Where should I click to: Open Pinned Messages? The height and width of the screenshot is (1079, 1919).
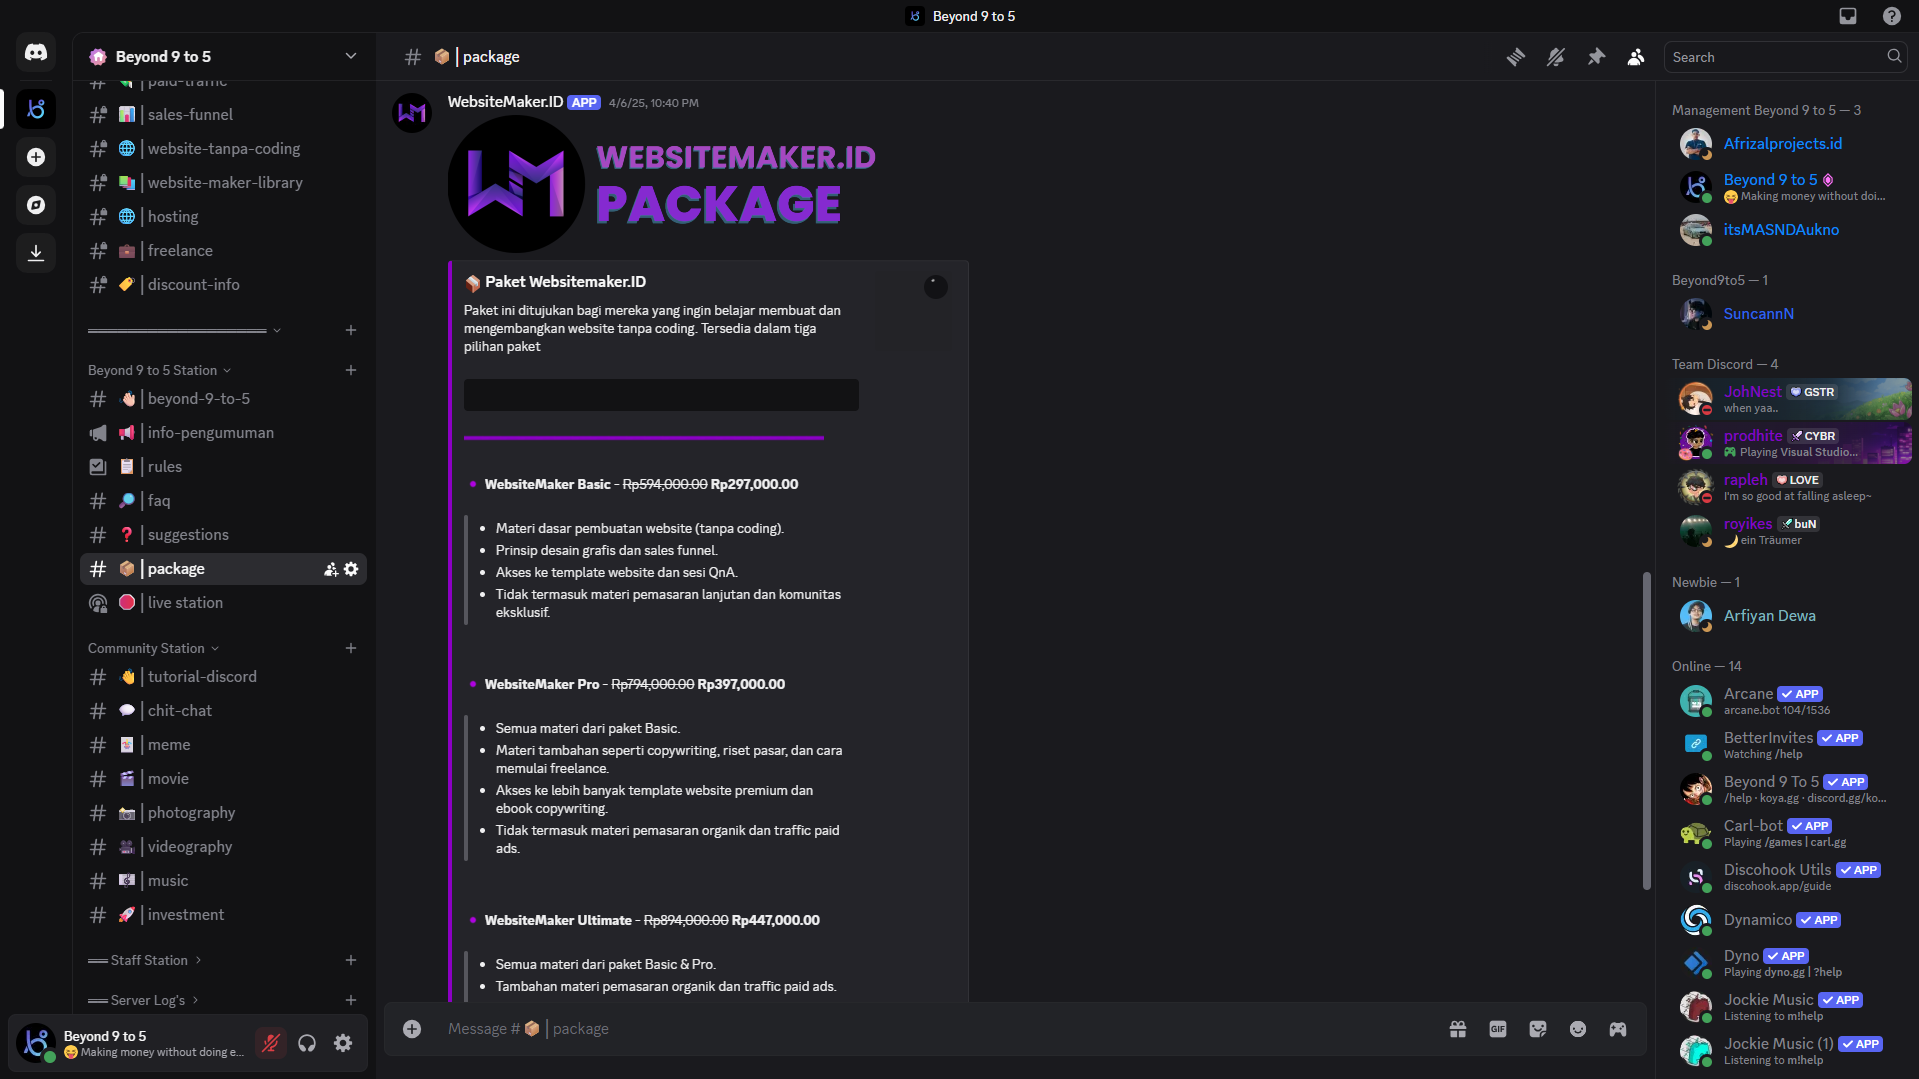coord(1596,57)
